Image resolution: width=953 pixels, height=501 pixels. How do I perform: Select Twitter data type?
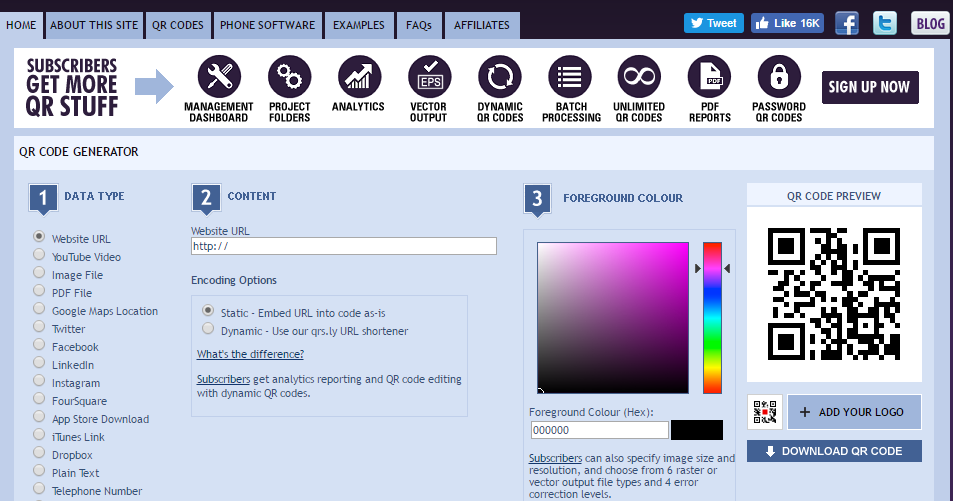pos(39,327)
